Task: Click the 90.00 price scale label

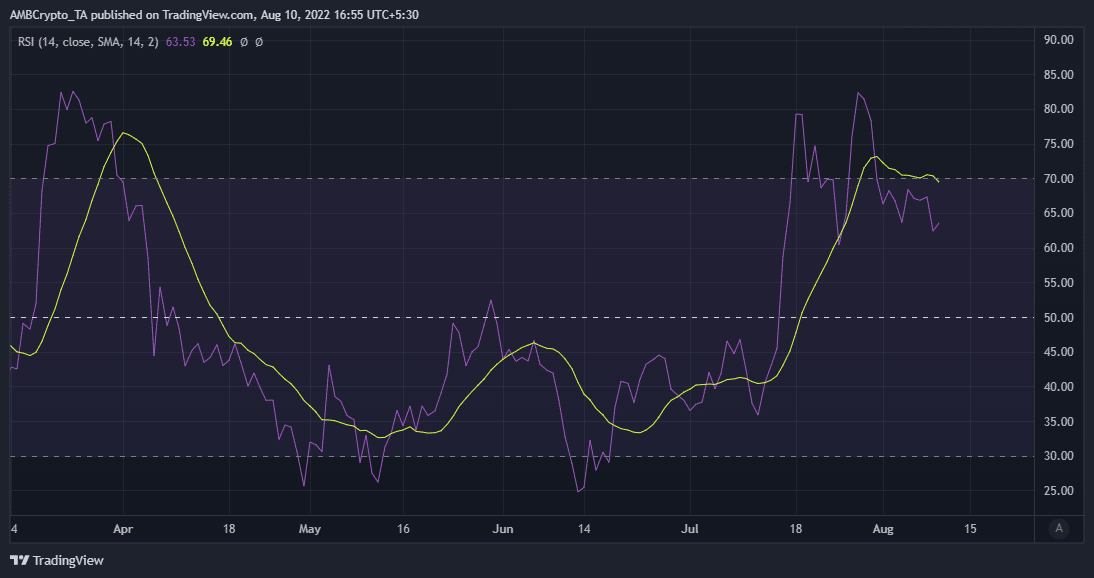Action: (x=1058, y=40)
